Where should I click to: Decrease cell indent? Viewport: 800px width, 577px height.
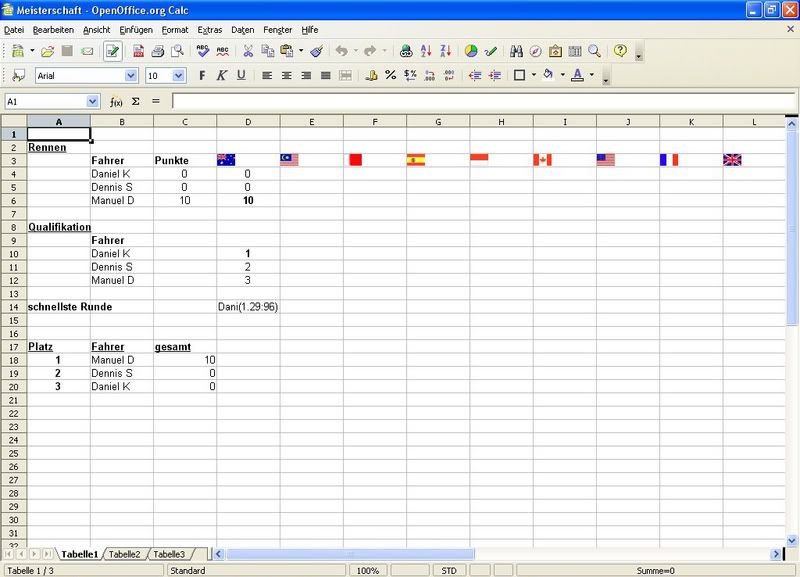pos(474,76)
